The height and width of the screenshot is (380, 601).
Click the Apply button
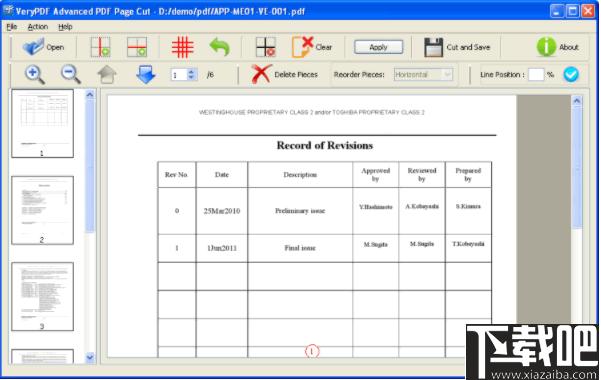coord(378,47)
